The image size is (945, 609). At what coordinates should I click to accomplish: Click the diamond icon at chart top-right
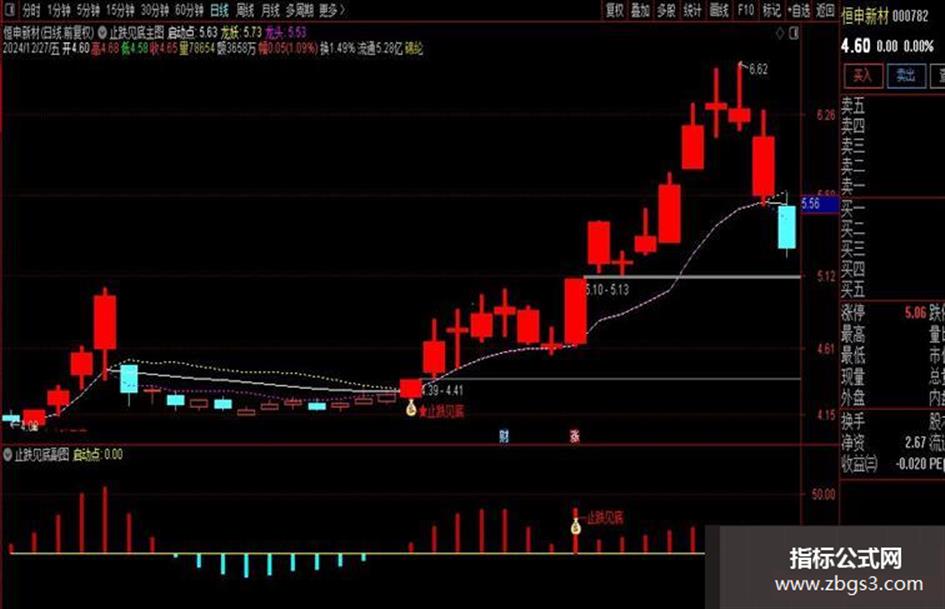click(780, 34)
